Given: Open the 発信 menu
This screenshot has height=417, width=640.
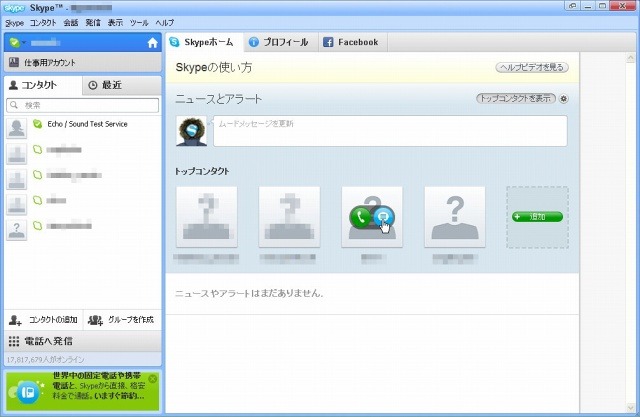Looking at the screenshot, I should pos(93,23).
